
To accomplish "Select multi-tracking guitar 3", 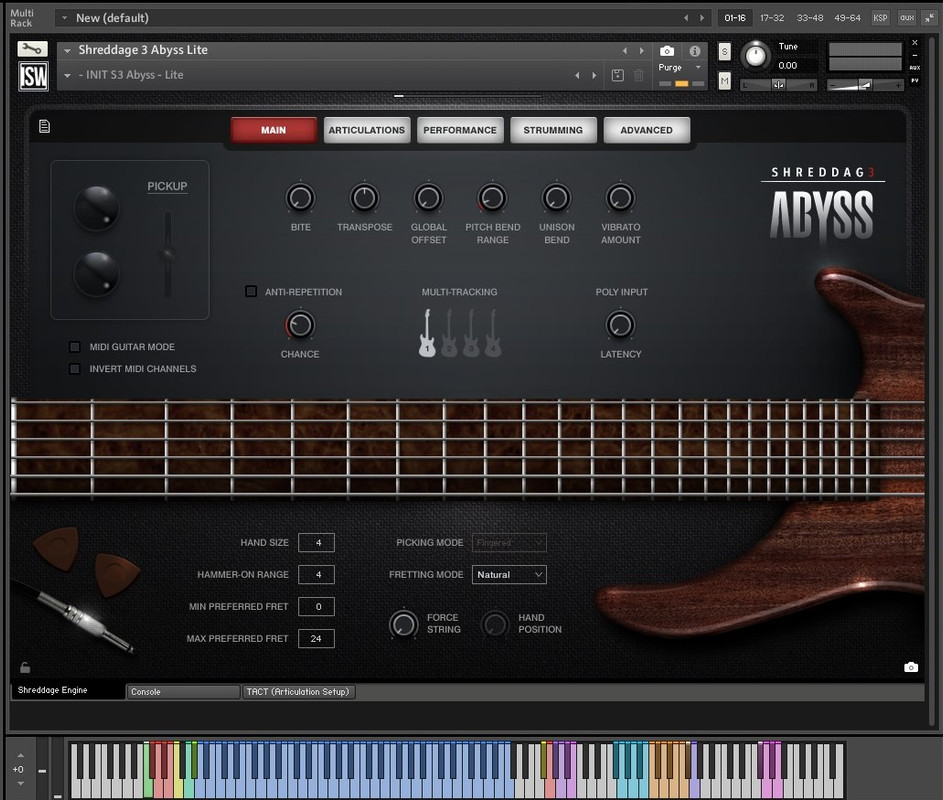I will pyautogui.click(x=471, y=333).
